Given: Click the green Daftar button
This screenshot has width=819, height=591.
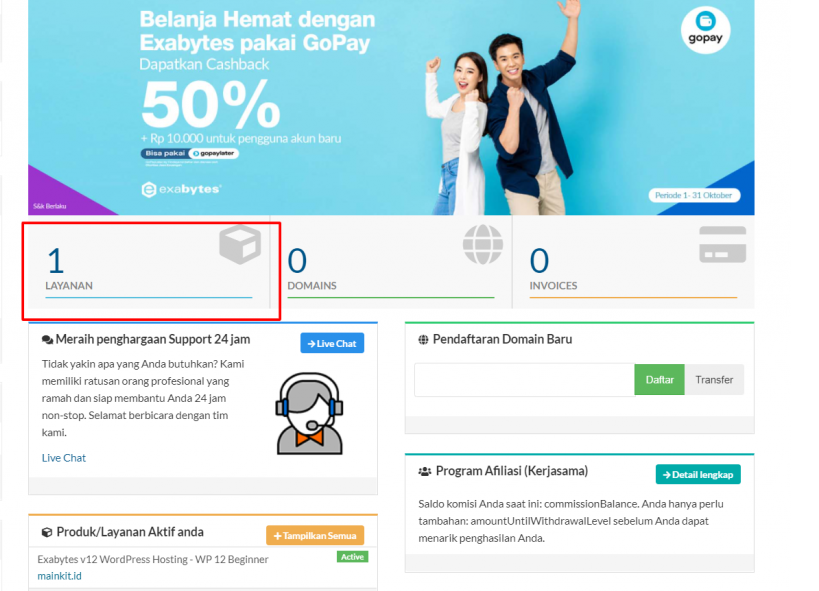Looking at the screenshot, I should (x=659, y=380).
